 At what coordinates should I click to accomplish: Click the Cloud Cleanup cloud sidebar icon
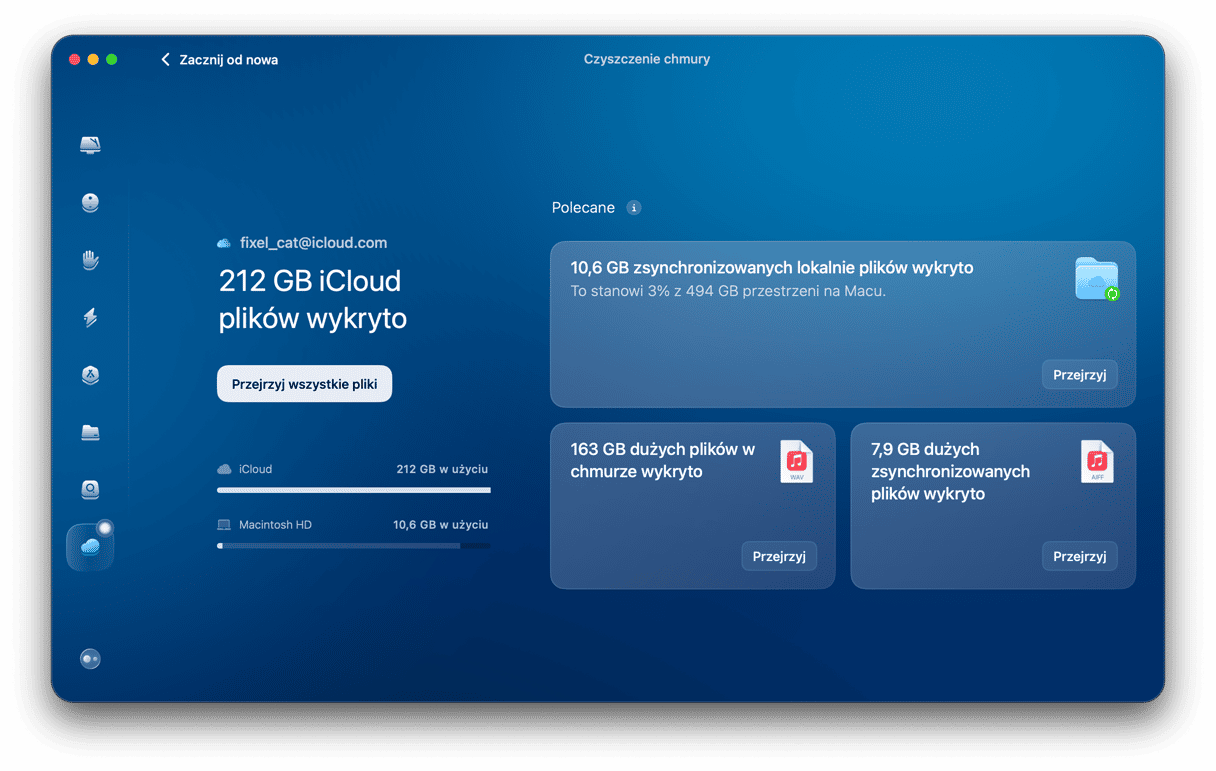click(x=90, y=546)
